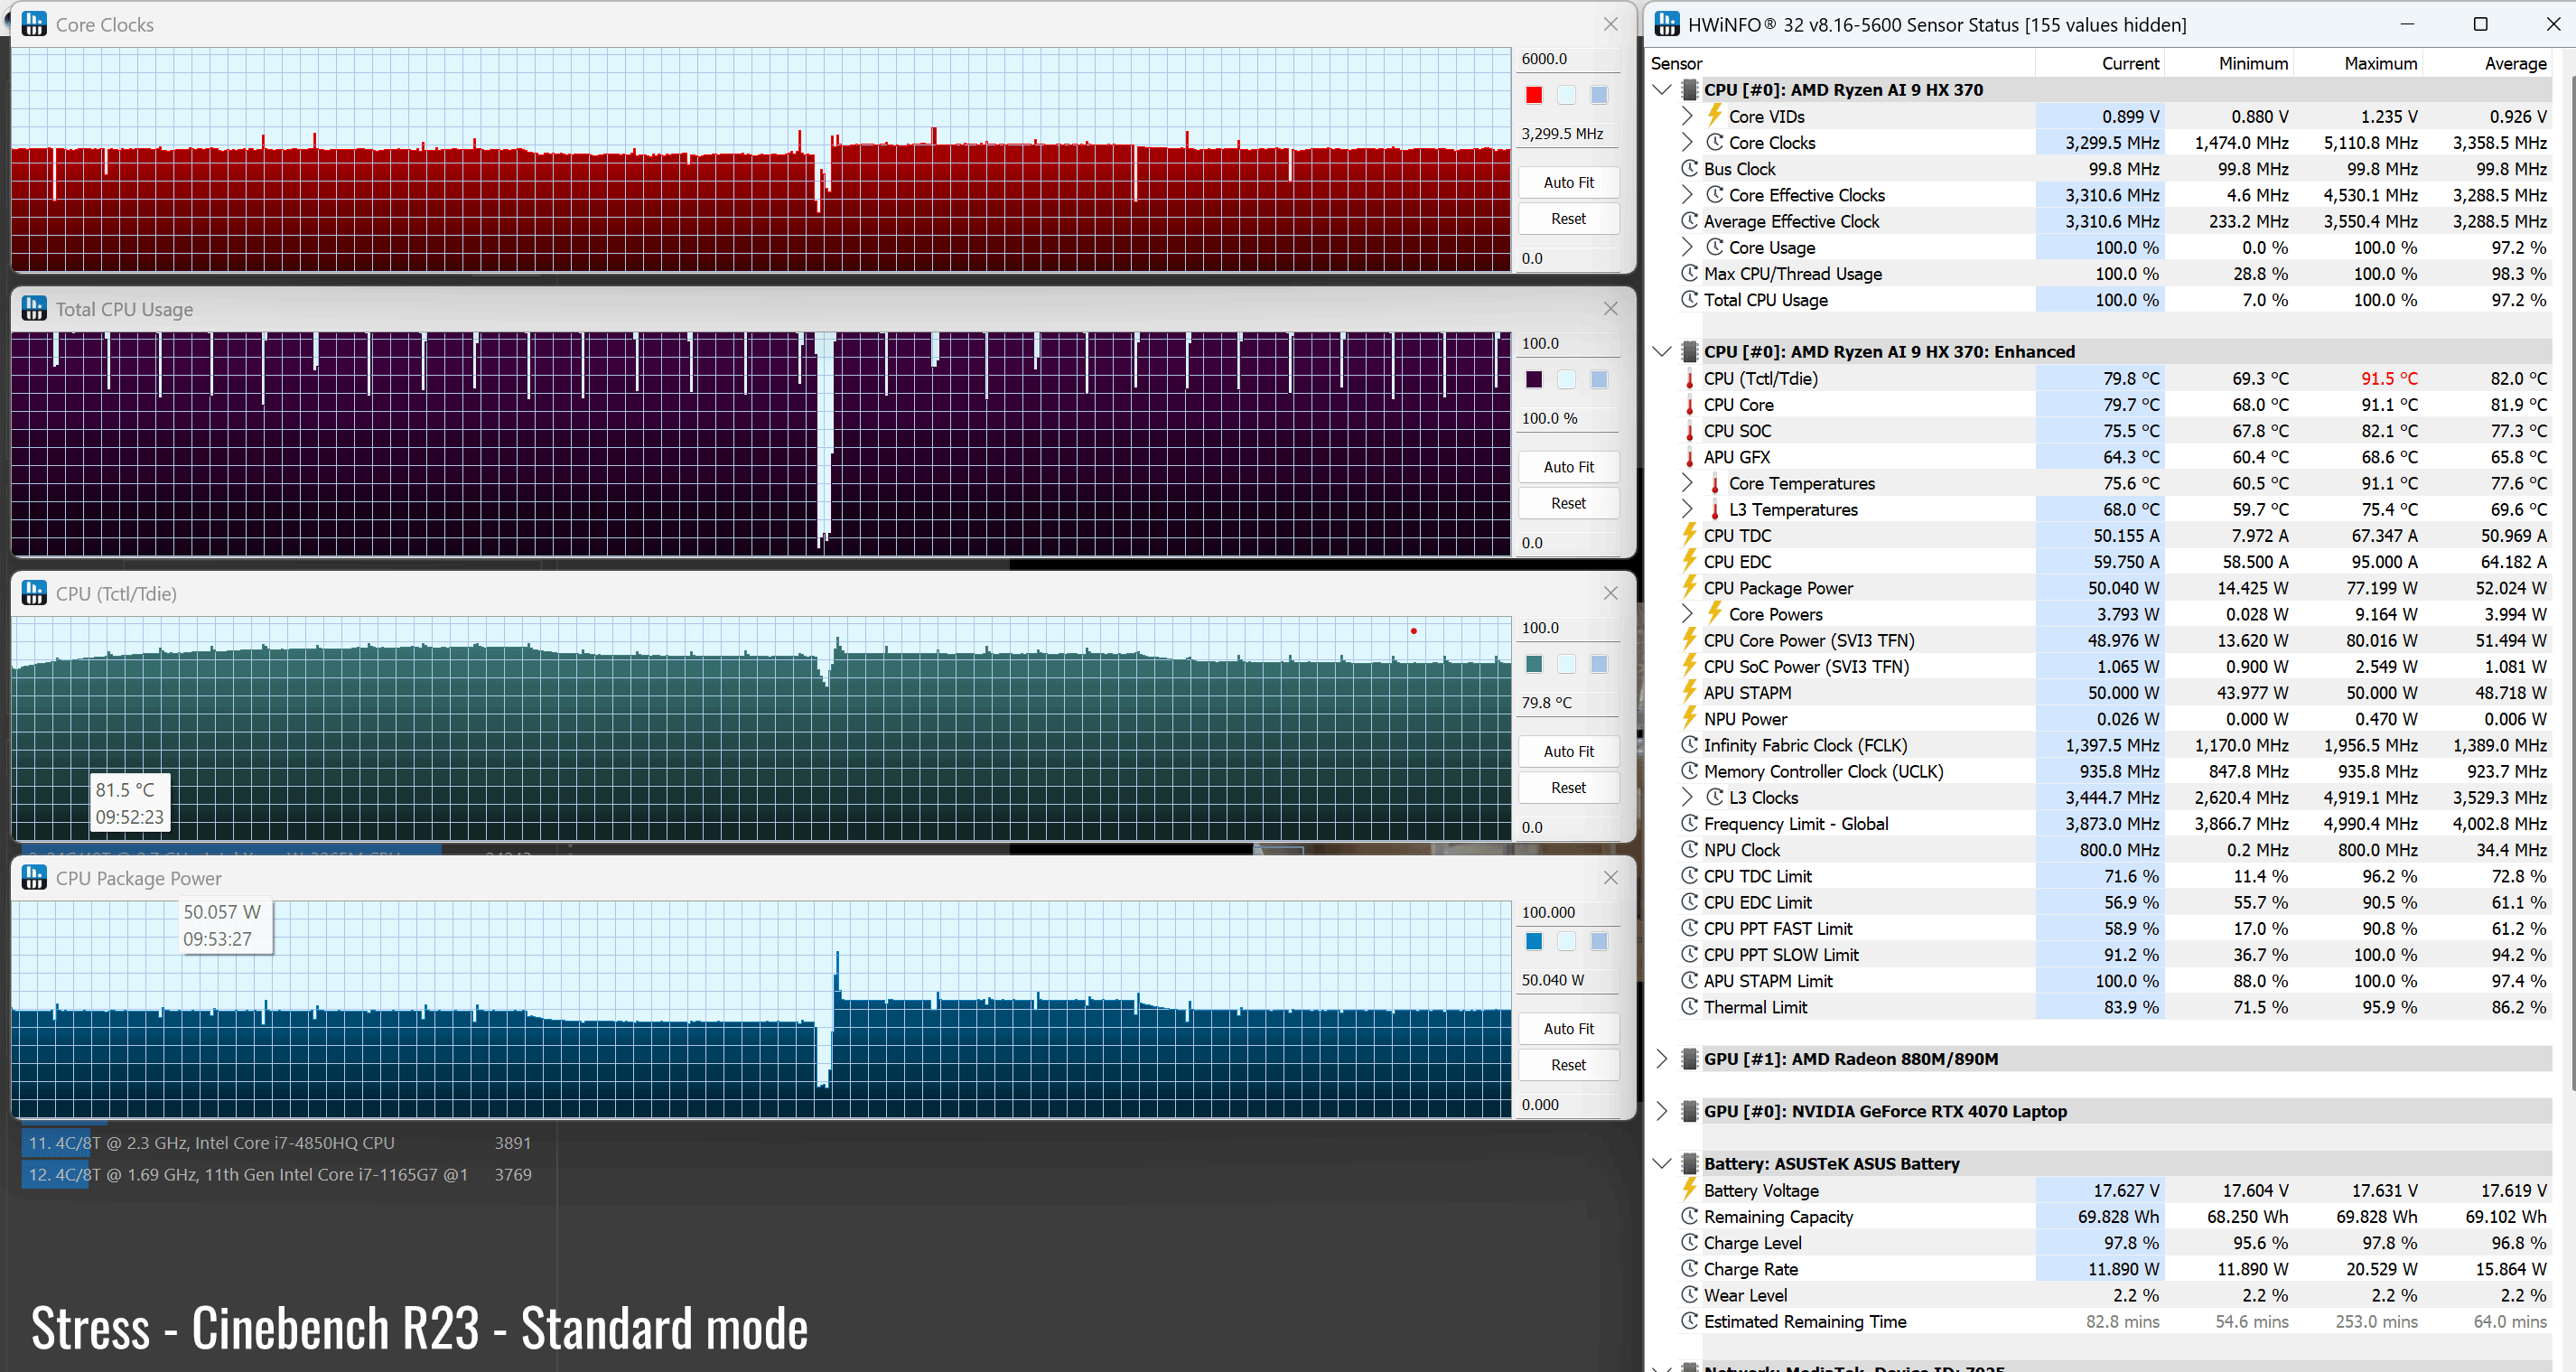
Task: Click the chip icon beside NVIDIA GeForce RTX 4070 Laptop
Action: click(1690, 1111)
